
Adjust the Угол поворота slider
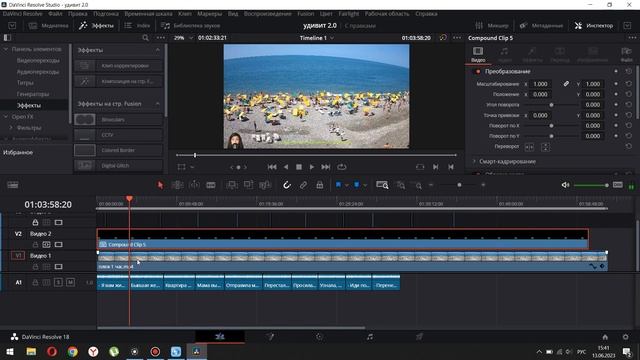pyautogui.click(x=551, y=105)
